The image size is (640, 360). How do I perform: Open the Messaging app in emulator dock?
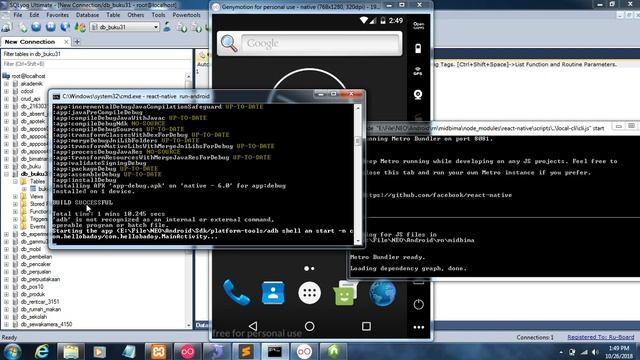[345, 293]
